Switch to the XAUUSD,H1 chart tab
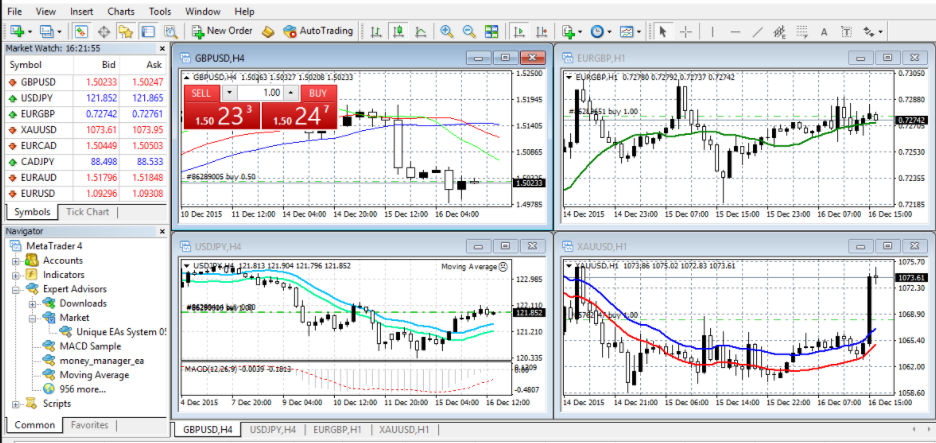 (404, 429)
